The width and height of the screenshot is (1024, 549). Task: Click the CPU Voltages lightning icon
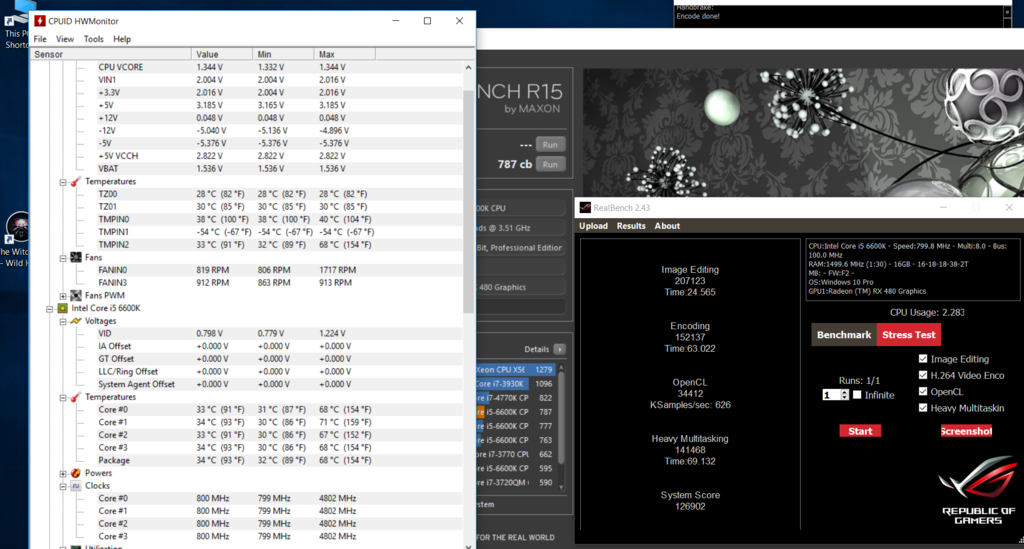[x=76, y=321]
